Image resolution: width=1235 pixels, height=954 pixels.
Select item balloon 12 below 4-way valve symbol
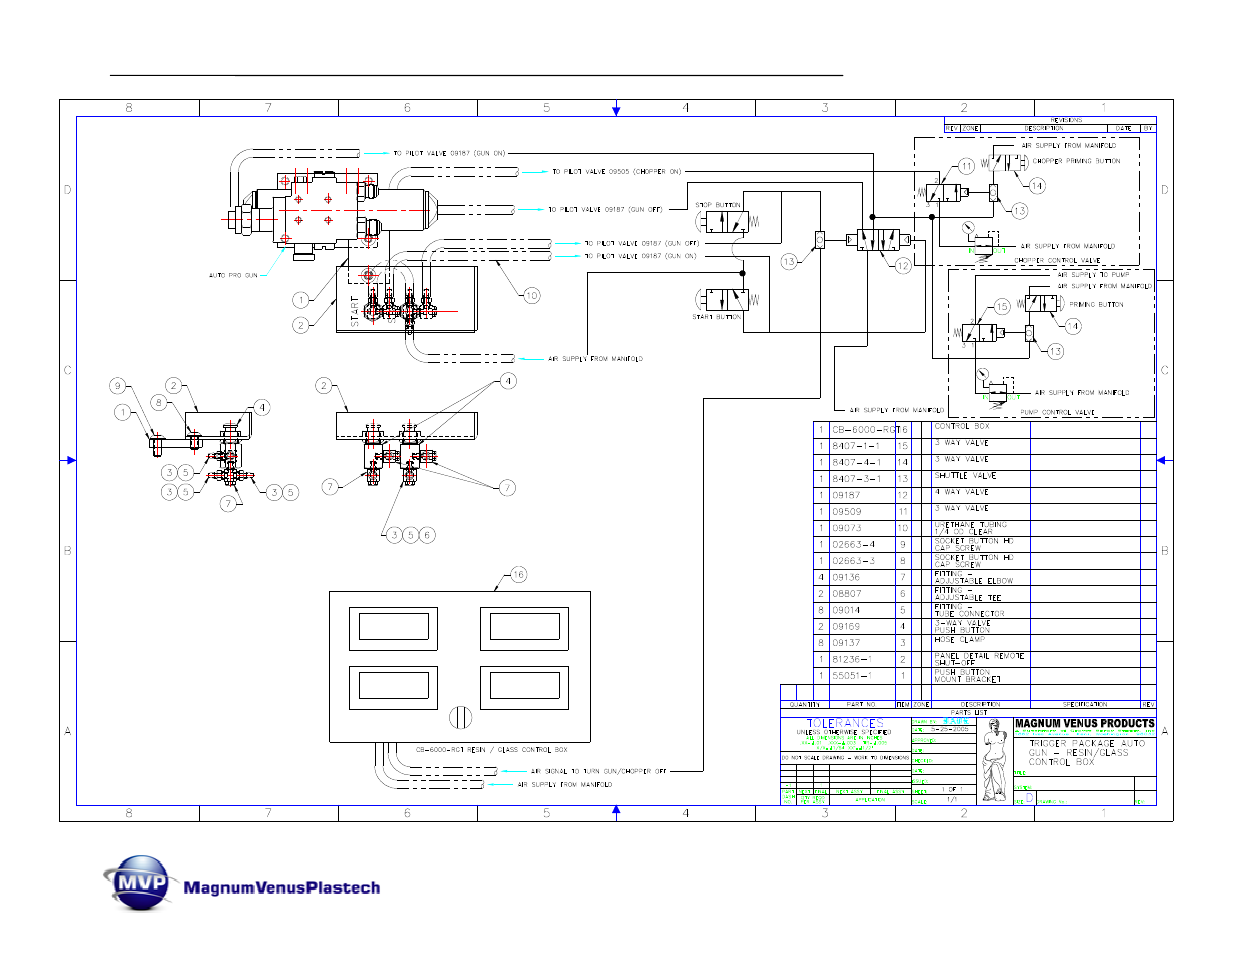click(903, 266)
